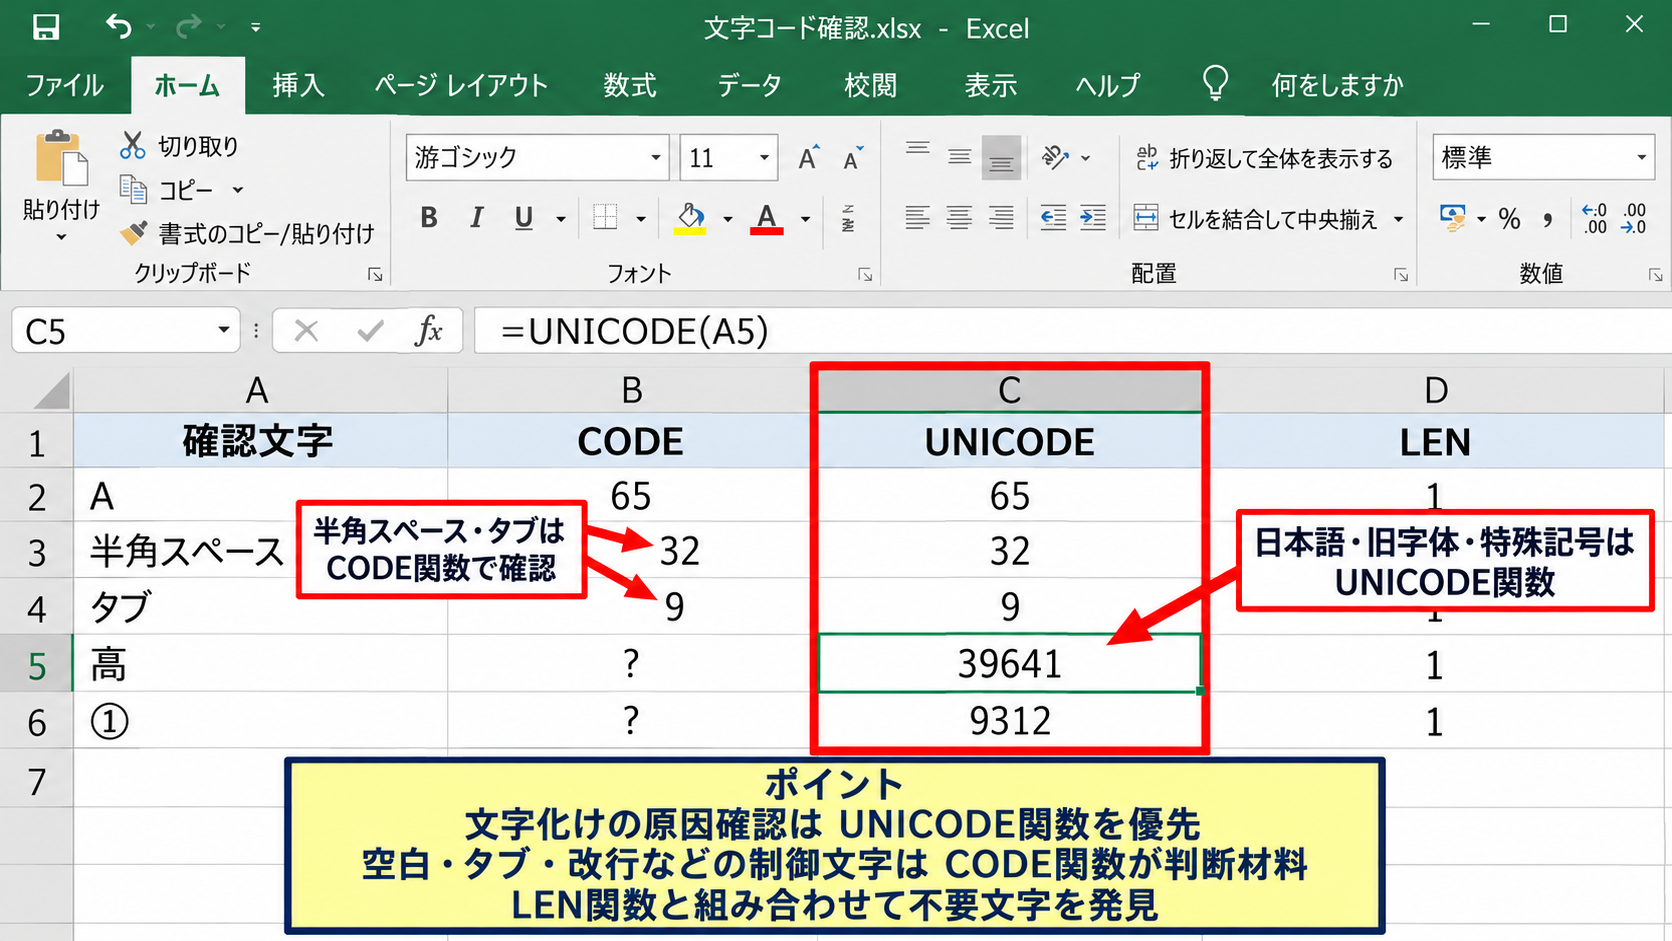Select column D header
Image resolution: width=1672 pixels, height=941 pixels.
tap(1436, 391)
